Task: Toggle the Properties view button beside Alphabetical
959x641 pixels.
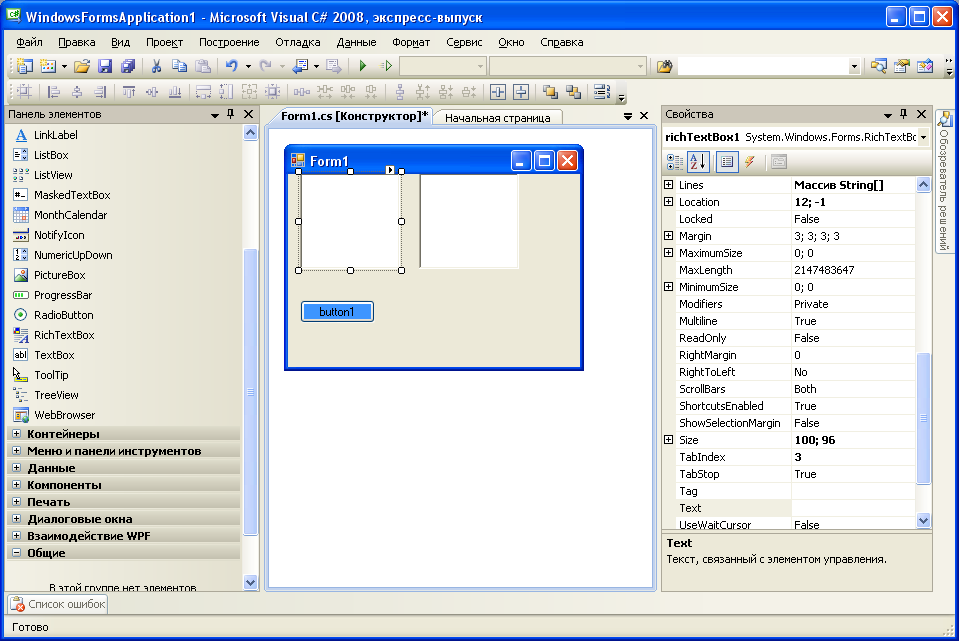Action: point(727,161)
